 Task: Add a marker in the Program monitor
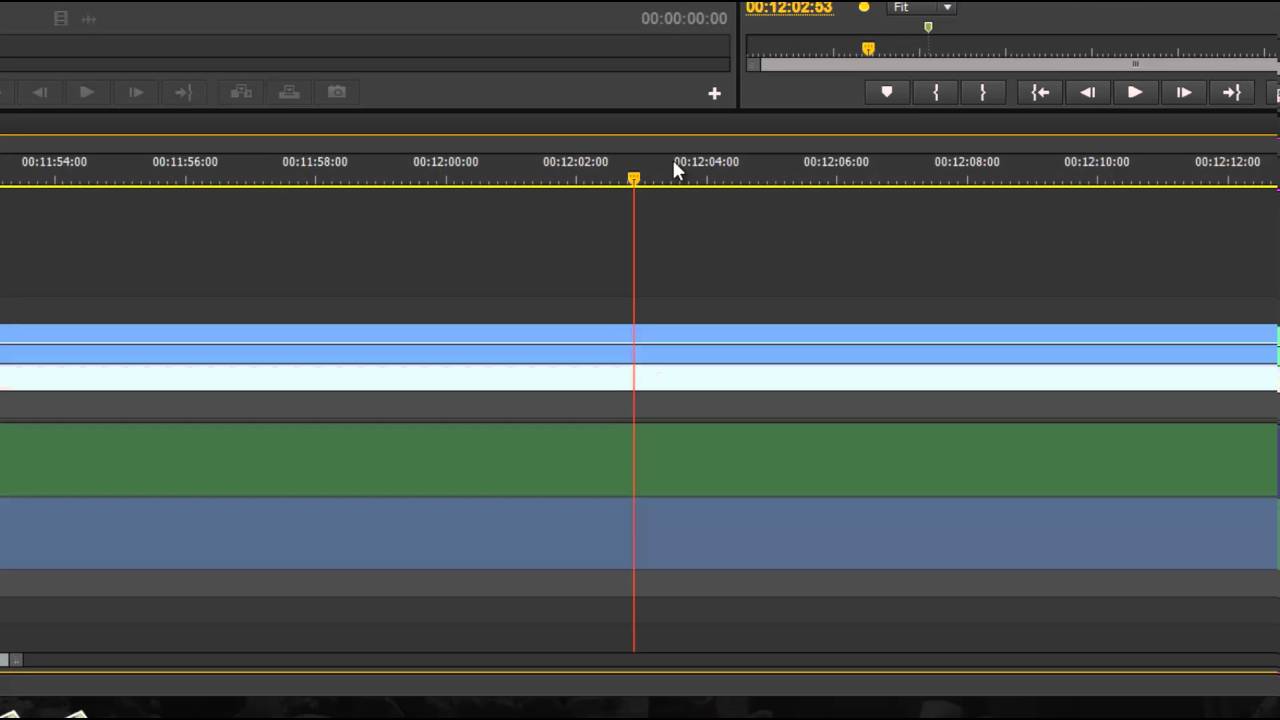pyautogui.click(x=887, y=92)
